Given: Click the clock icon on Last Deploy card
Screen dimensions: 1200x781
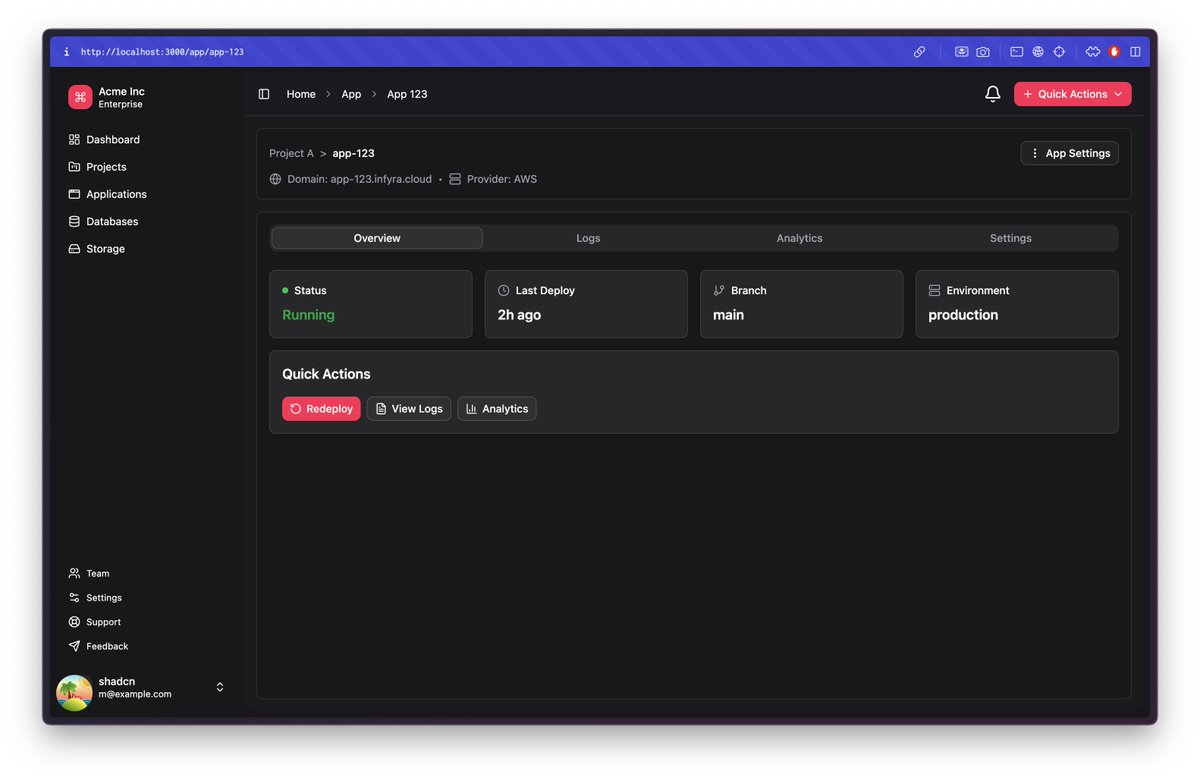Looking at the screenshot, I should [504, 290].
